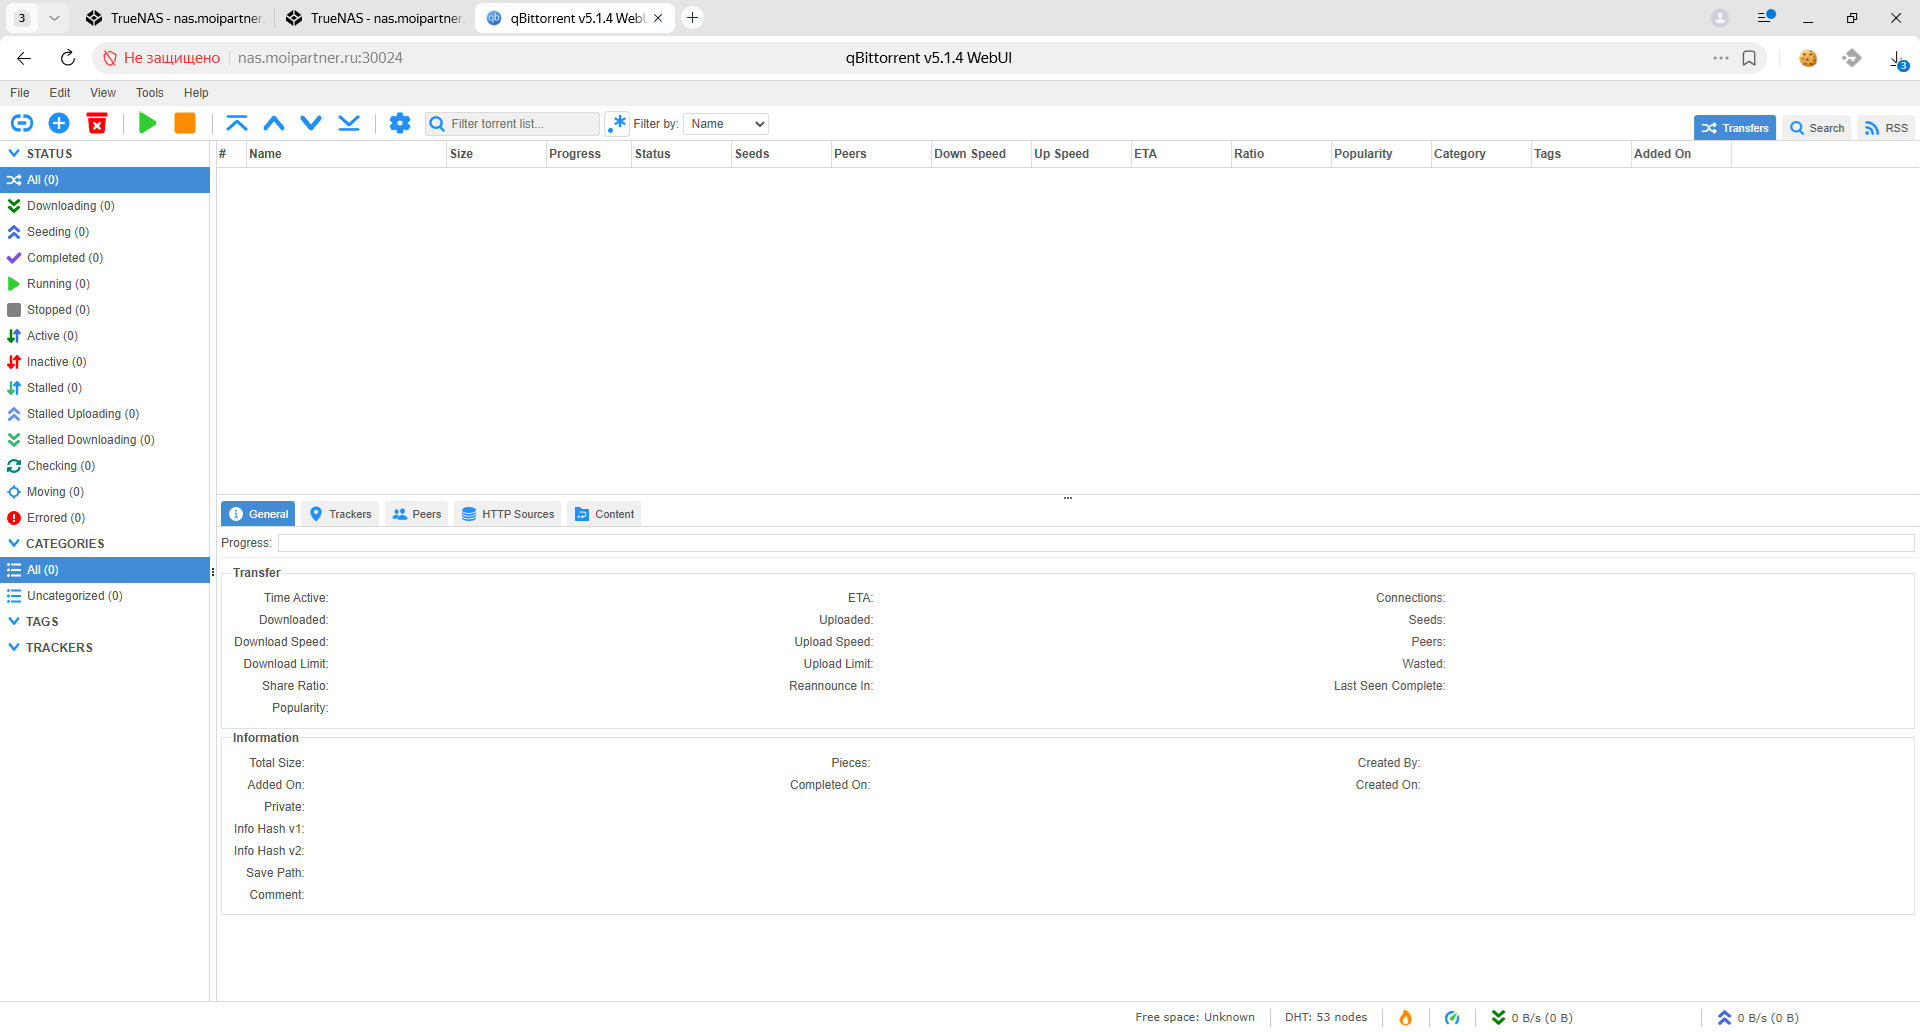Collapse the STATUS filter section
The image size is (1920, 1032).
(x=14, y=154)
